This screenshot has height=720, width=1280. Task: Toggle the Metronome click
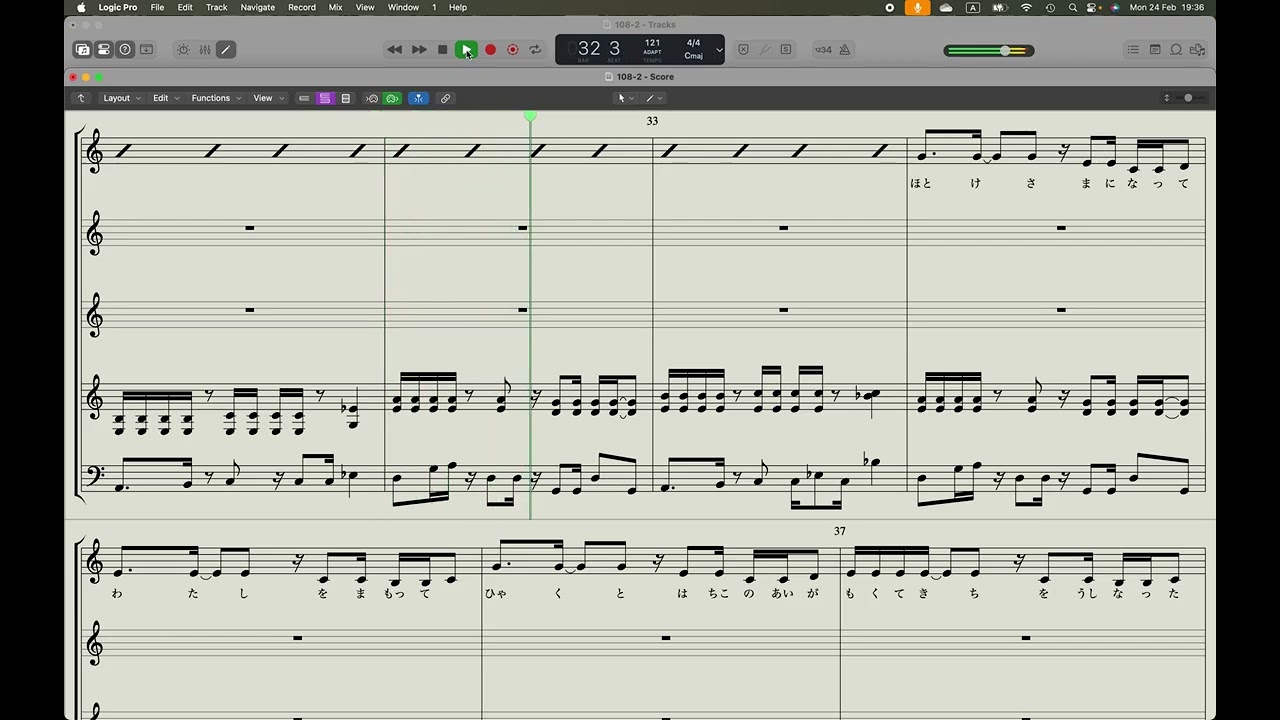845,49
